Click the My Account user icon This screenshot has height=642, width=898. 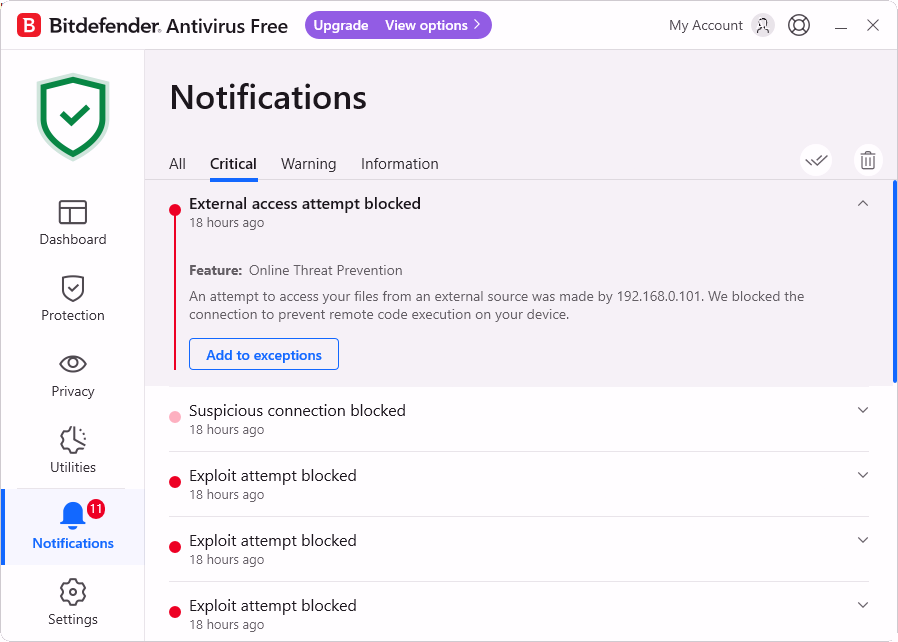click(x=763, y=25)
